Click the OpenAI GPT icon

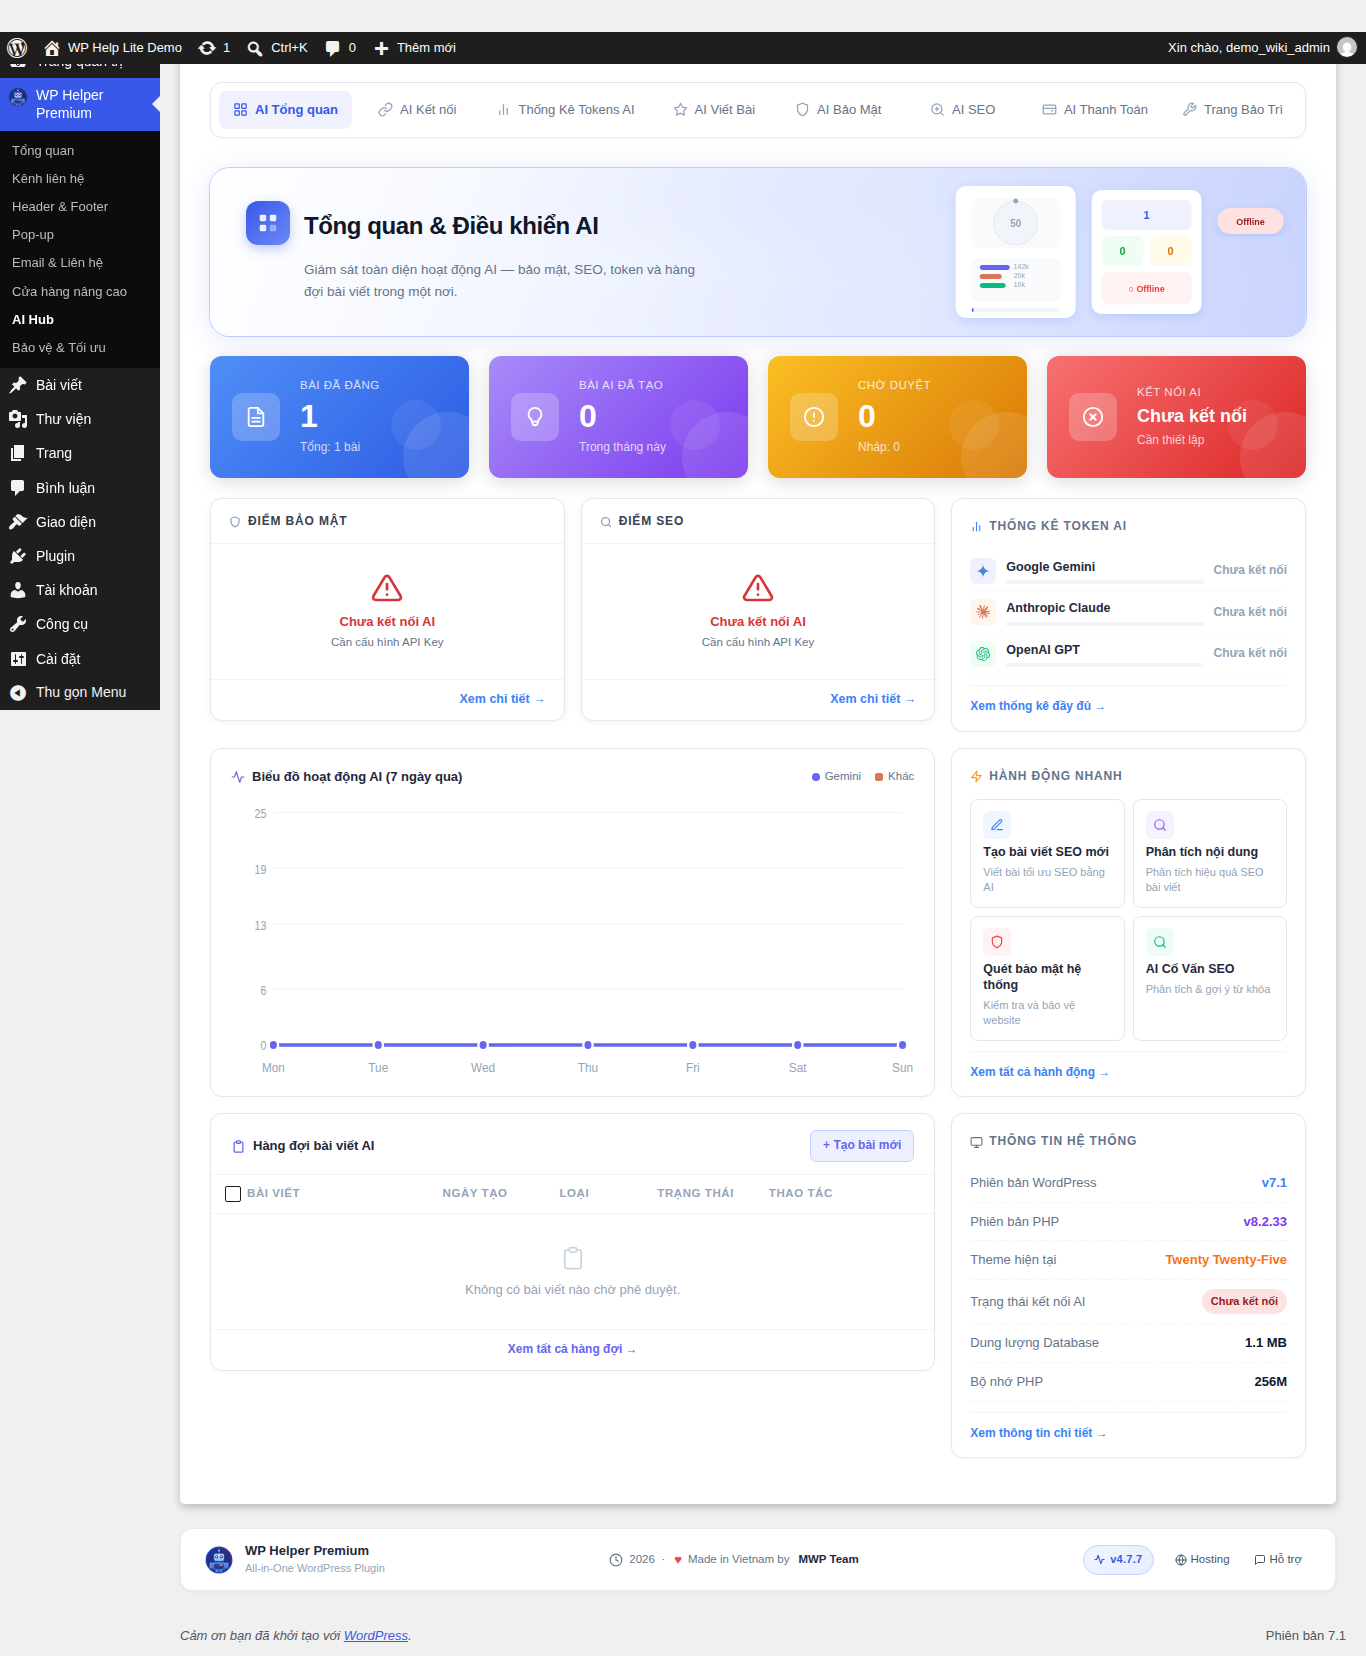tap(983, 653)
